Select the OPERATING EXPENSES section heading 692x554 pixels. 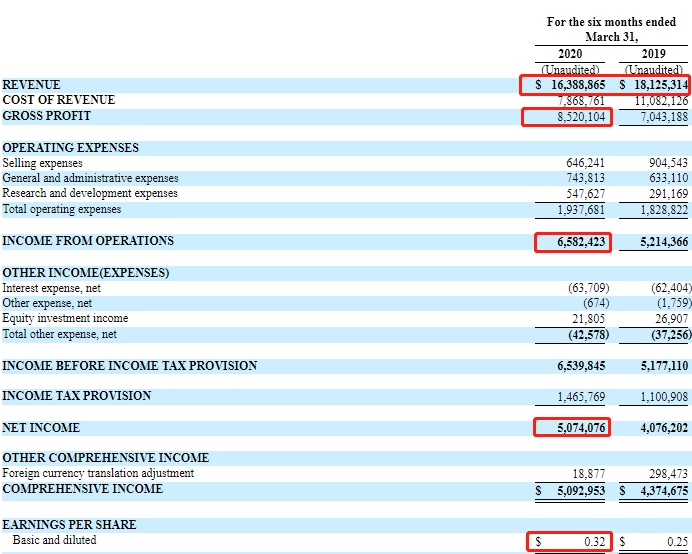click(x=70, y=148)
